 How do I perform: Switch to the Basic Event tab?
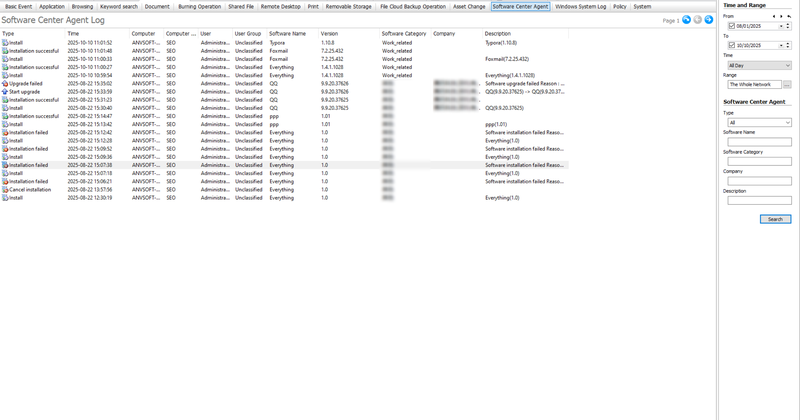coord(18,7)
